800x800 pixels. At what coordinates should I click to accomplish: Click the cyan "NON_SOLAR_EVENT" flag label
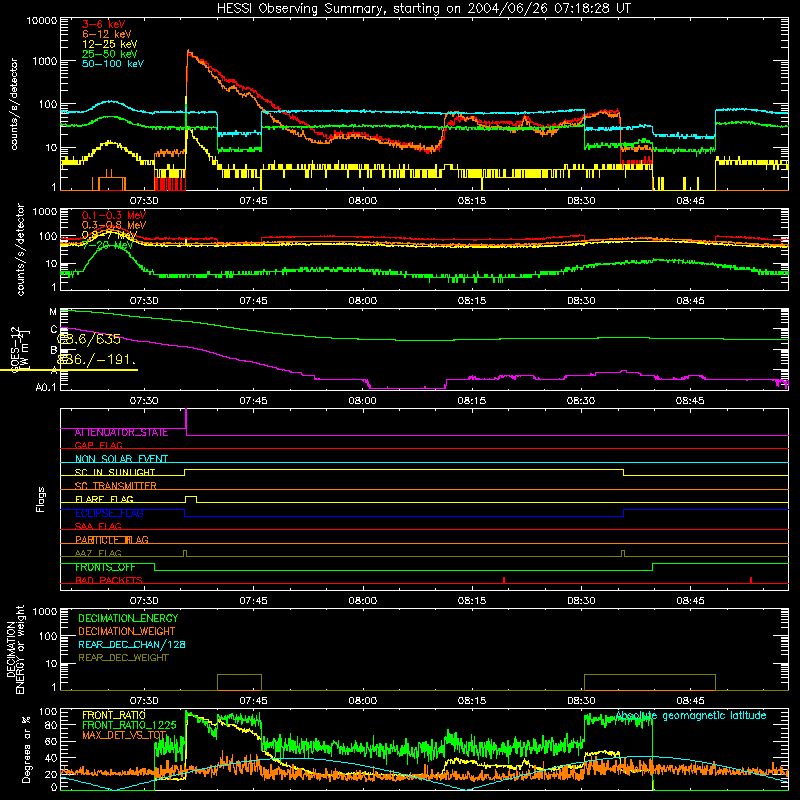121,459
